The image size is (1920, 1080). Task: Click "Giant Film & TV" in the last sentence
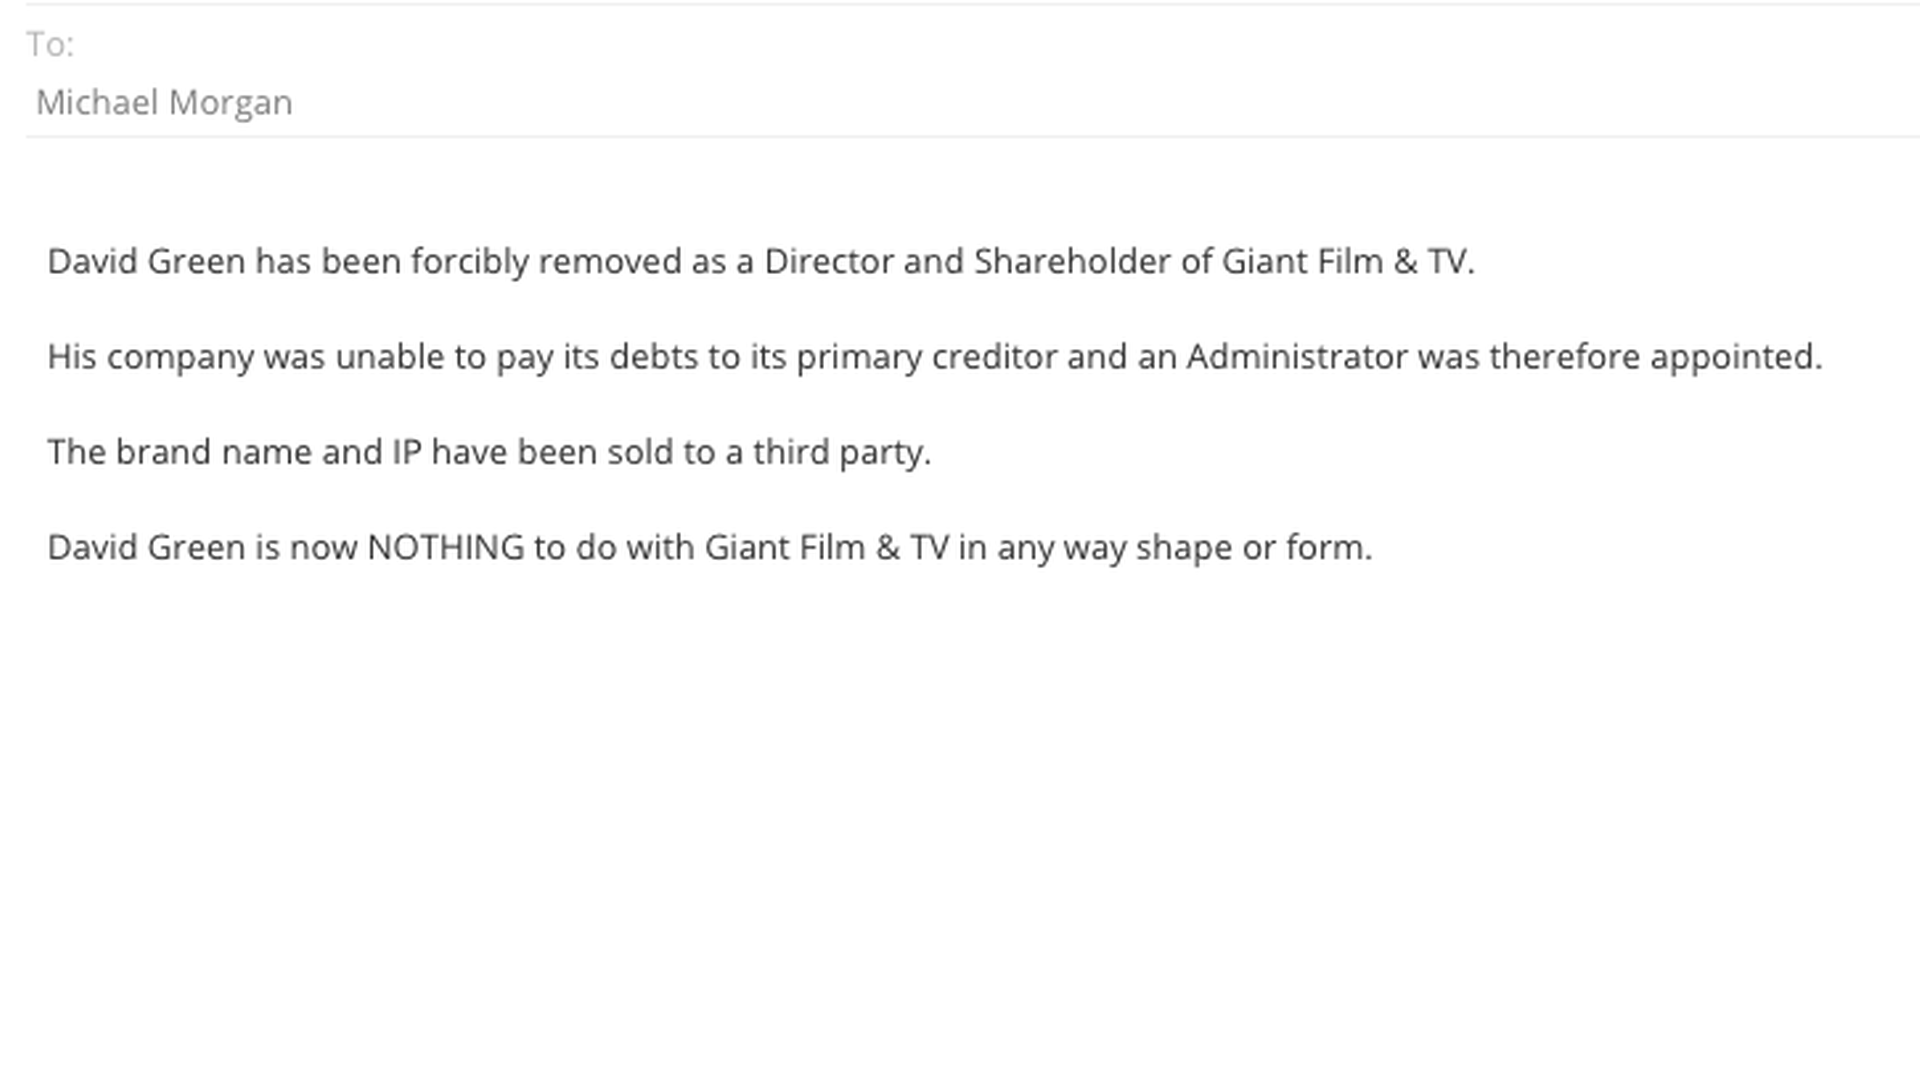[x=827, y=547]
